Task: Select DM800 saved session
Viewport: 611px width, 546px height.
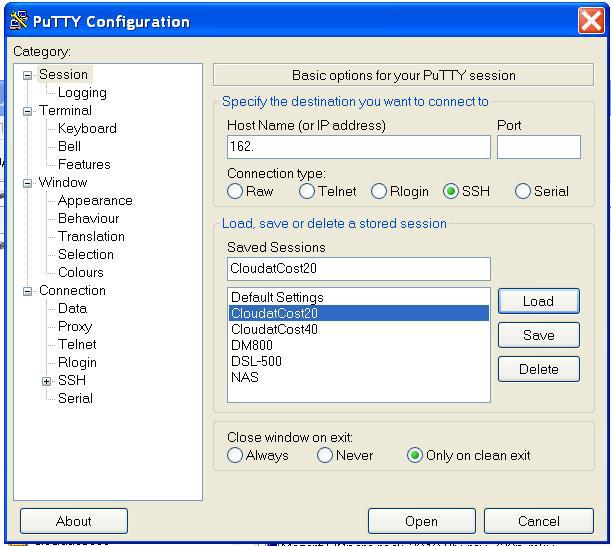Action: pyautogui.click(x=358, y=345)
